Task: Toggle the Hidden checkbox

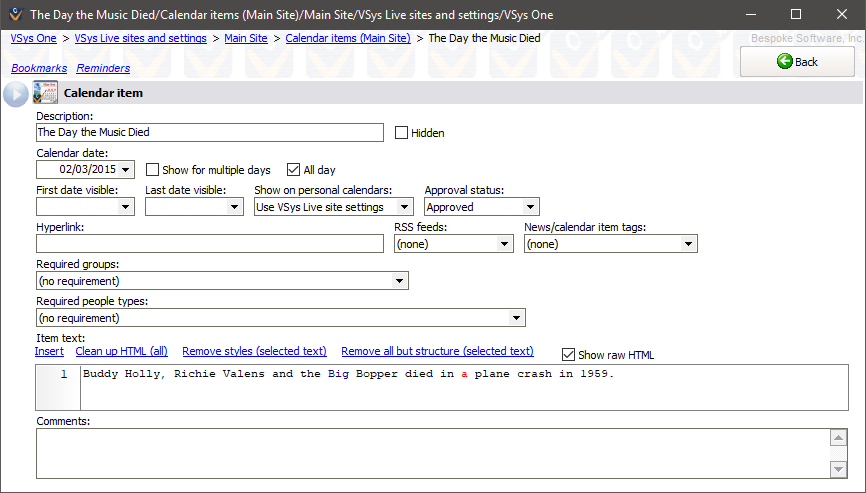Action: (x=402, y=133)
